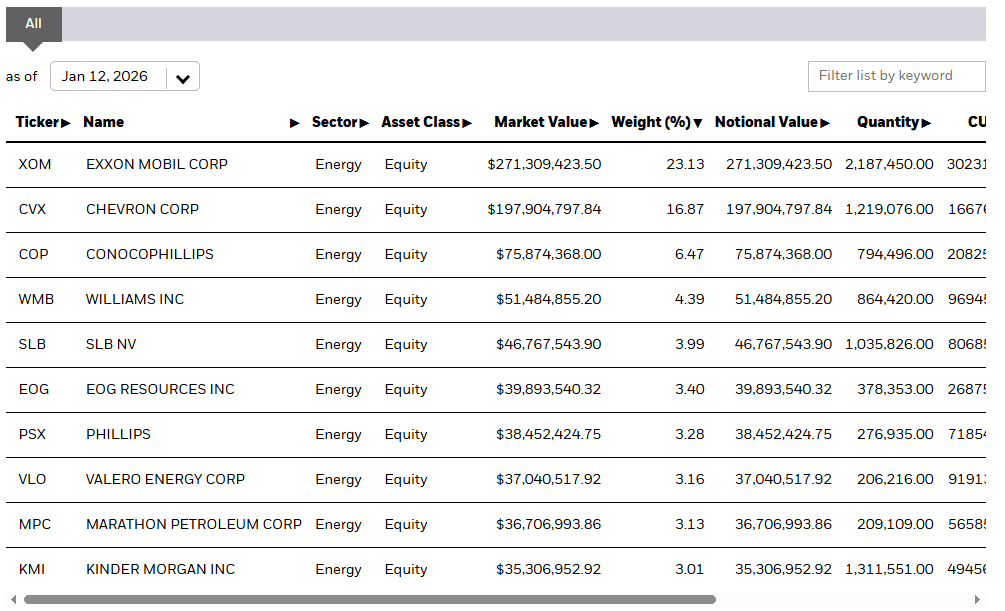
Task: Click the Filter list by keyword field
Action: [x=896, y=76]
